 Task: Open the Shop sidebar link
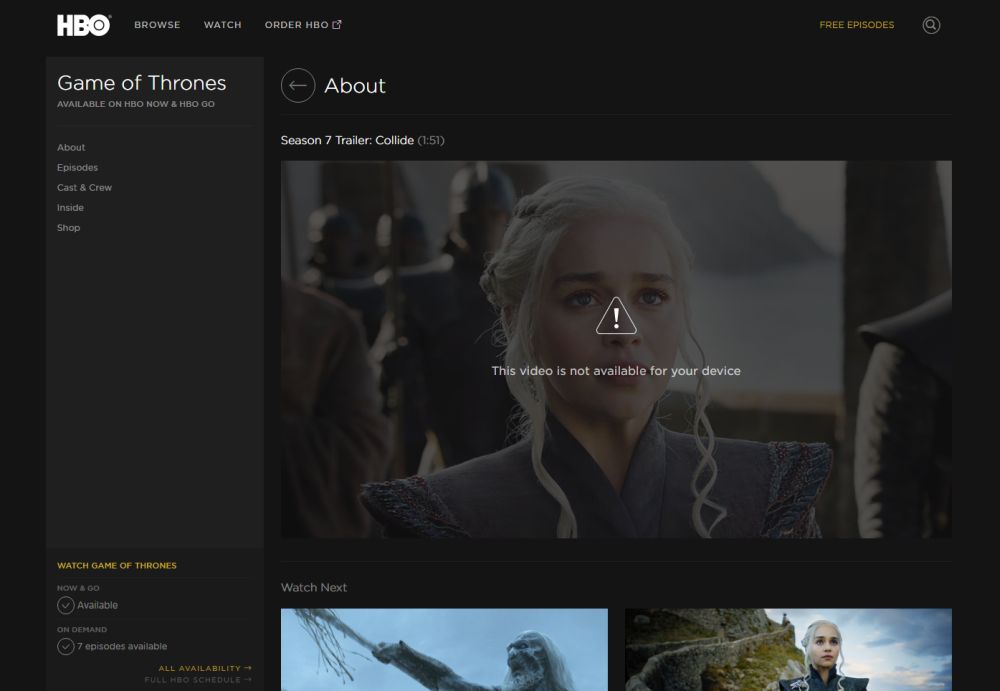[68, 228]
